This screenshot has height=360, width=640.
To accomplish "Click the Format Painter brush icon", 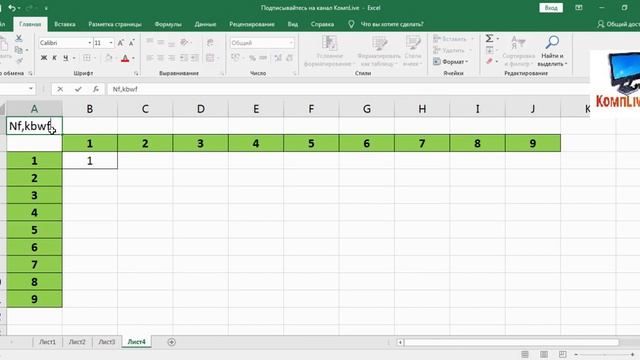I will point(19,61).
